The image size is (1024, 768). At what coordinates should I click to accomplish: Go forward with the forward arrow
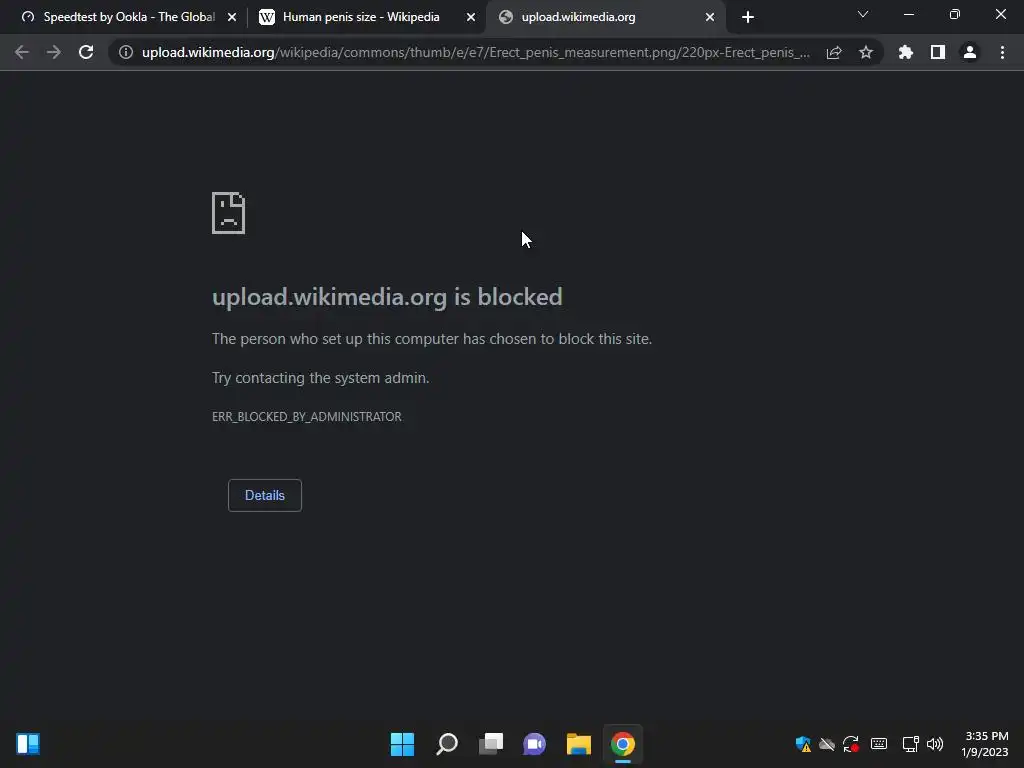point(54,52)
